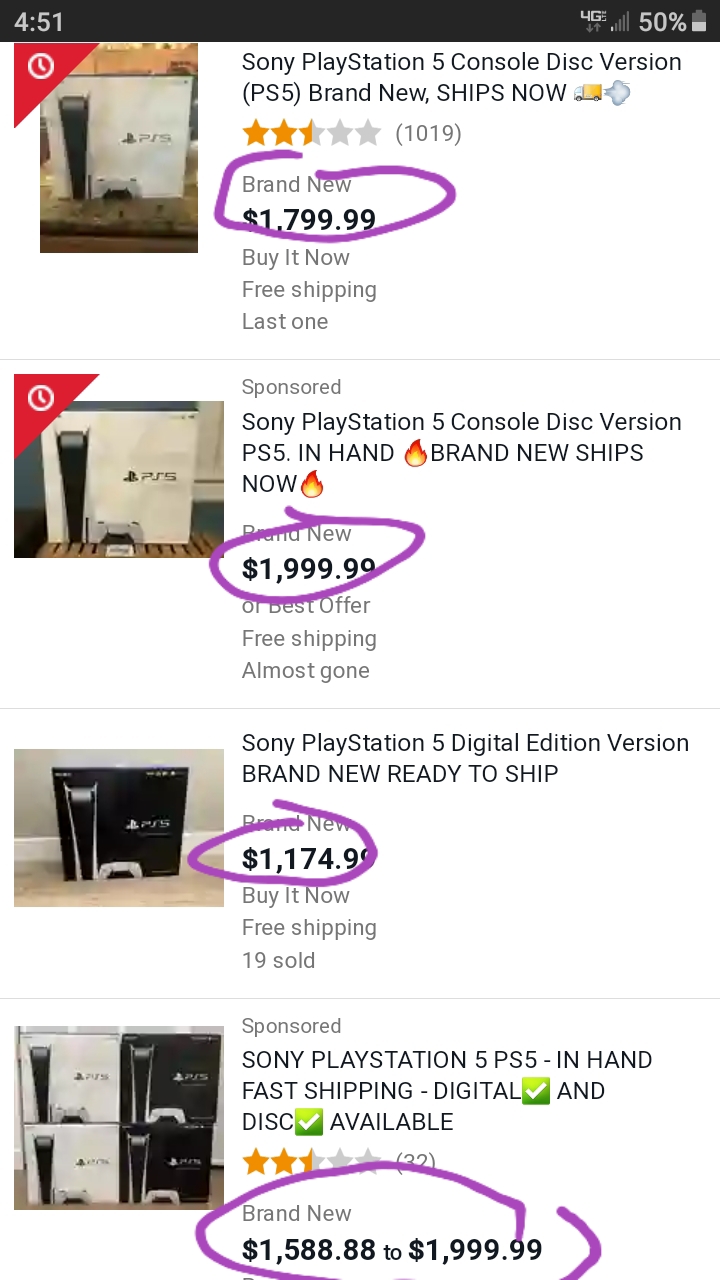Open the PS5 Disc Version SHIPS NOW listing title
Screen dimensions: 720x1280
tap(461, 77)
